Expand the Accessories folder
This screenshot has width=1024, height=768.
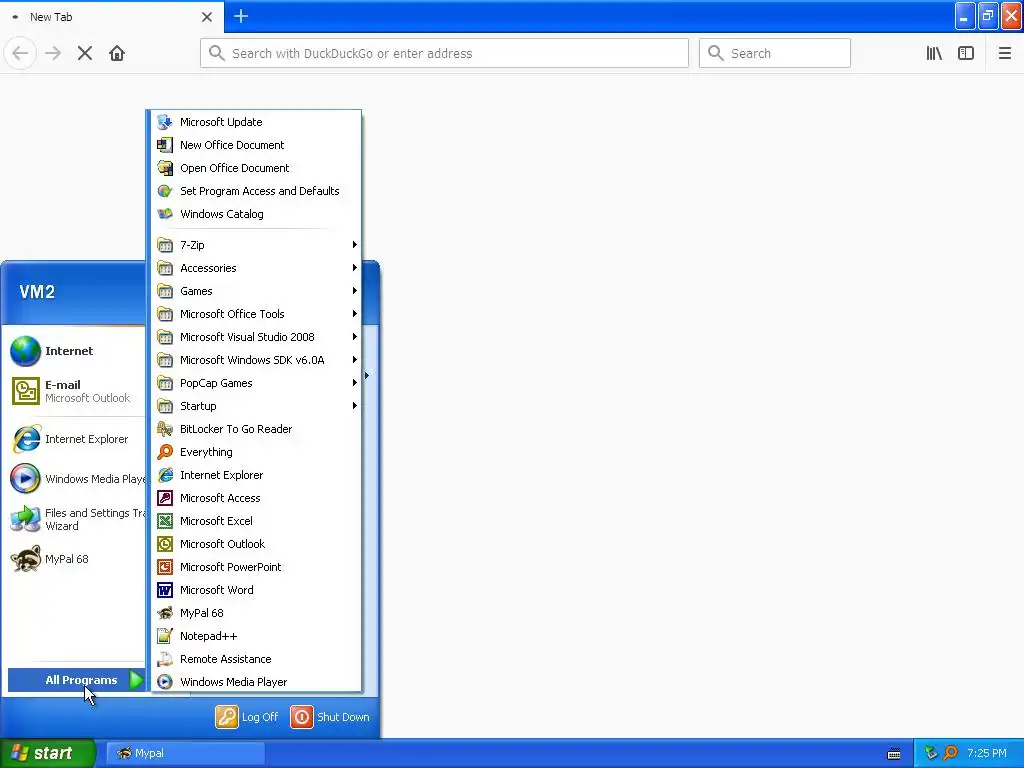coord(256,268)
